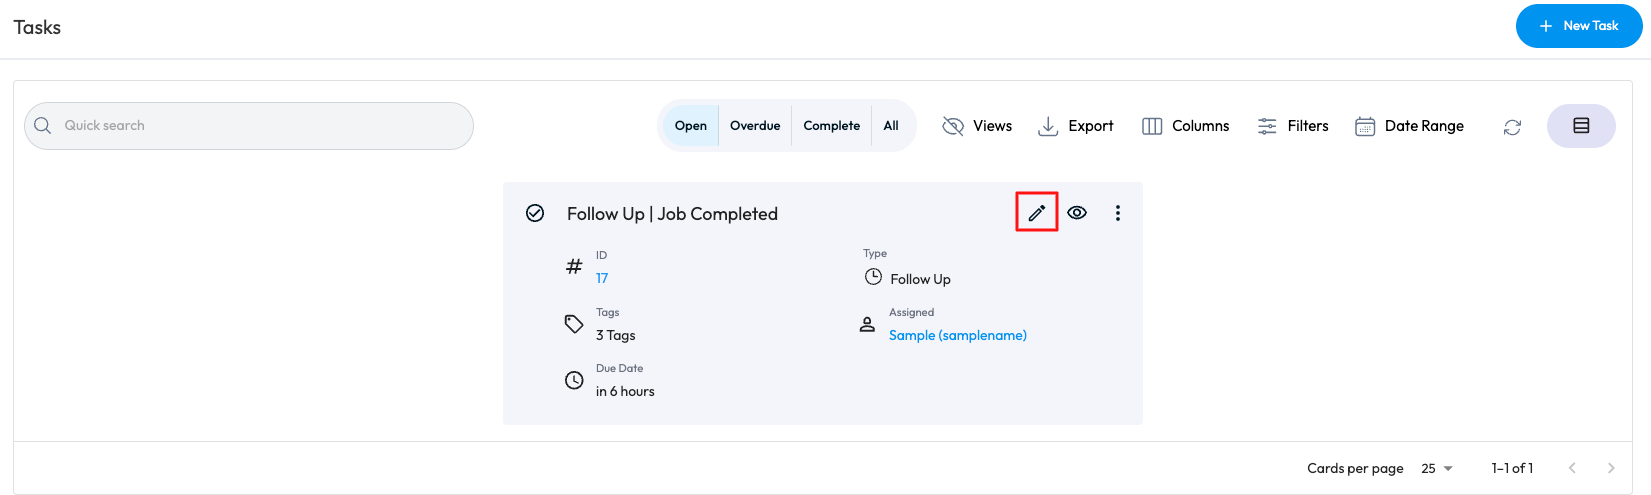Open the Views option

point(977,126)
